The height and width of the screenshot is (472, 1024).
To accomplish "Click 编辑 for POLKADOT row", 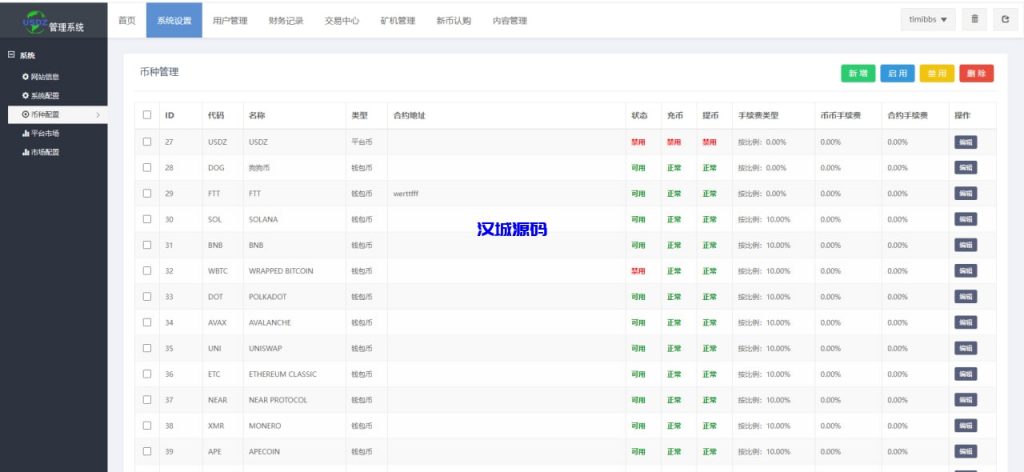I will click(965, 296).
